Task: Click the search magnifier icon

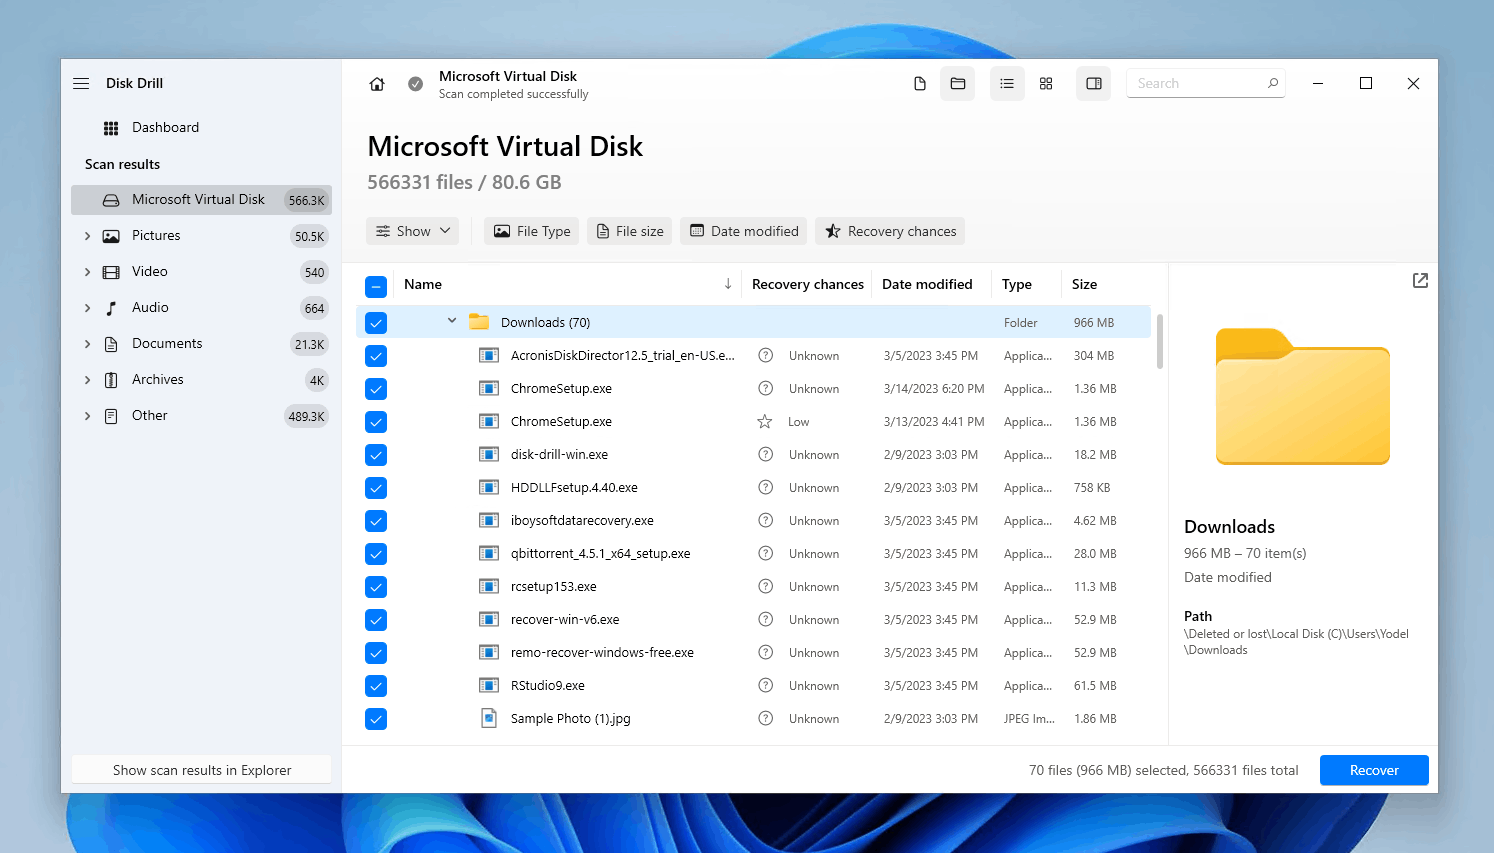Action: [1273, 83]
